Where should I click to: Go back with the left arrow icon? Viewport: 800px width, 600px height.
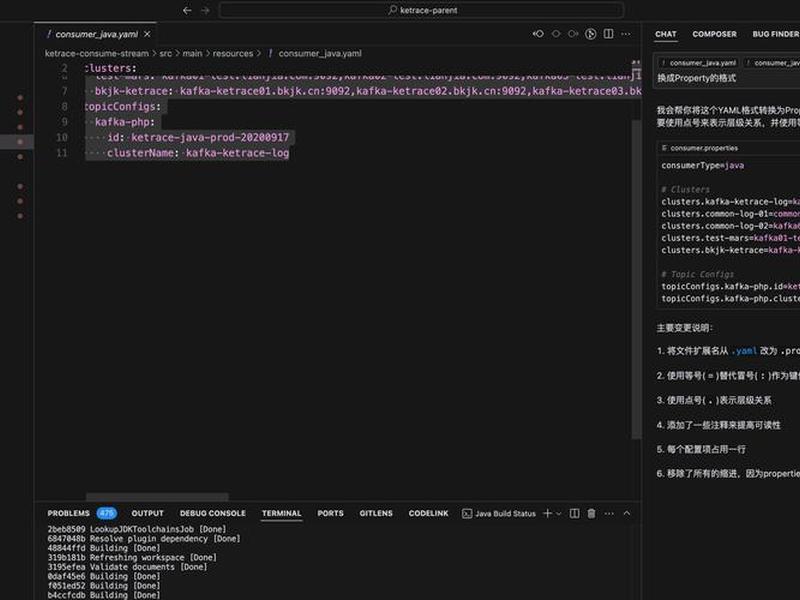[x=187, y=10]
